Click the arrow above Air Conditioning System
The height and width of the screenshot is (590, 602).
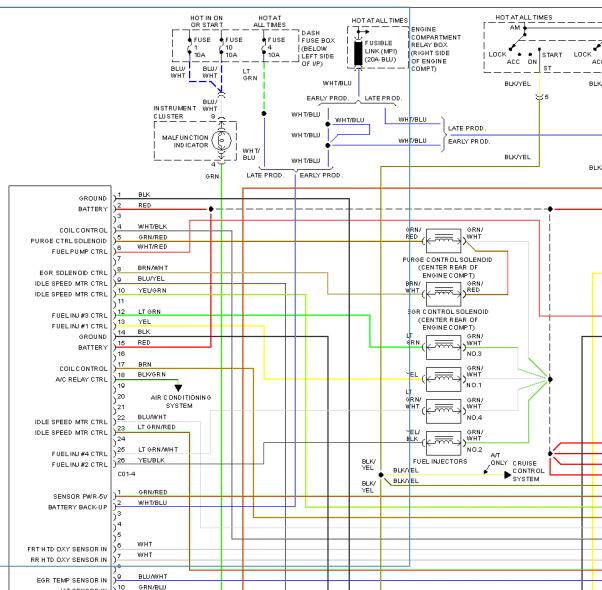point(178,388)
